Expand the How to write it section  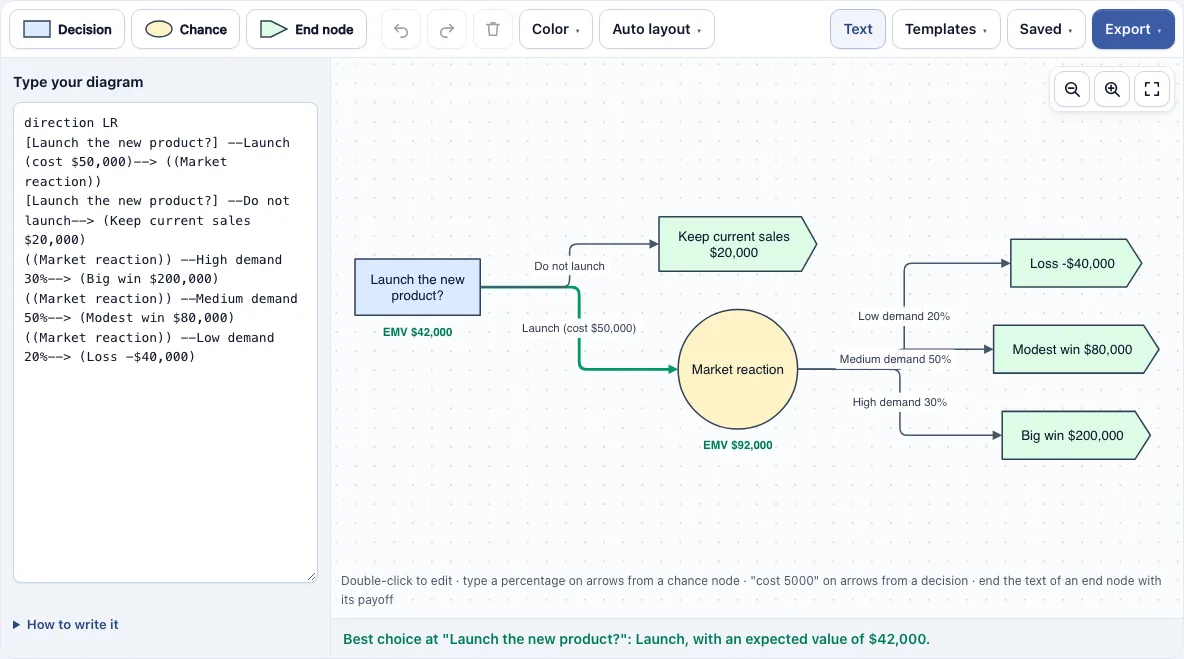tap(66, 624)
